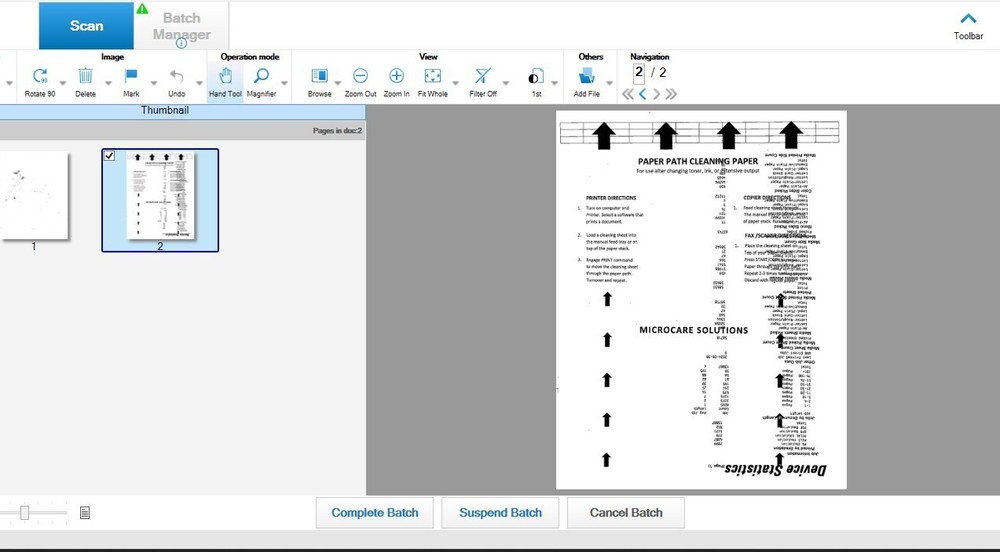Click Suspend Batch button

(x=501, y=513)
